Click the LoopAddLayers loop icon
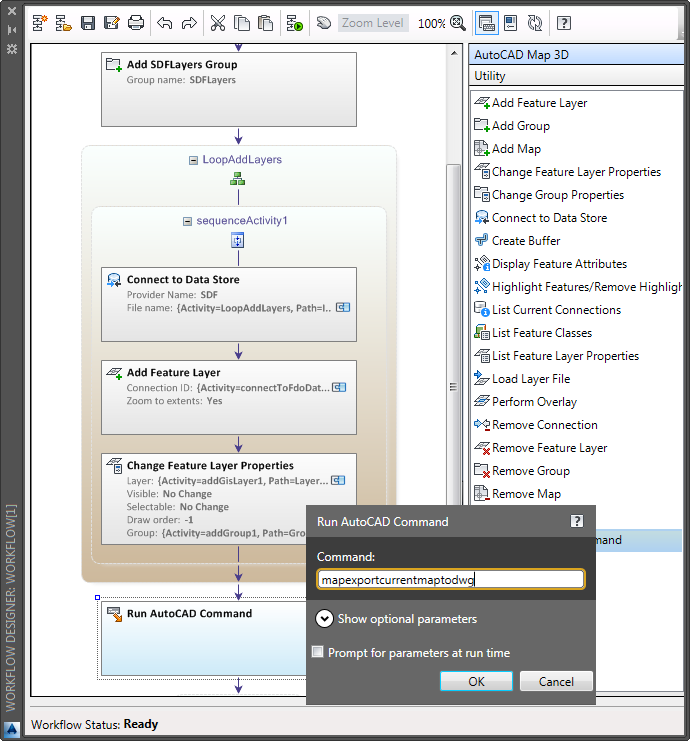 [238, 179]
